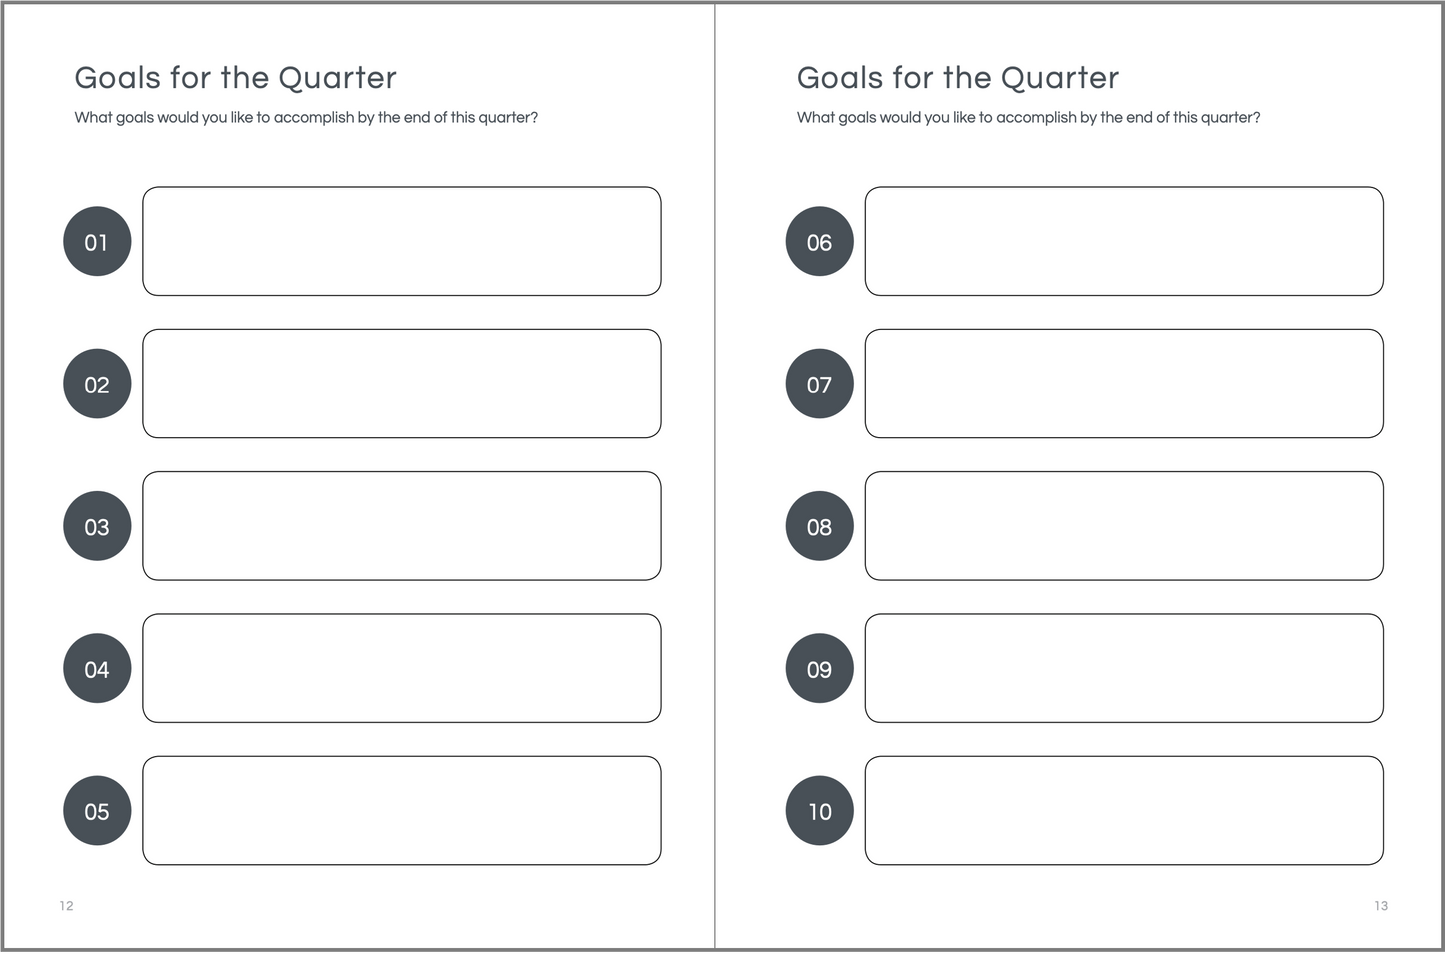1445x954 pixels.
Task: Focus the empty box beside badge 03
Action: click(x=401, y=526)
